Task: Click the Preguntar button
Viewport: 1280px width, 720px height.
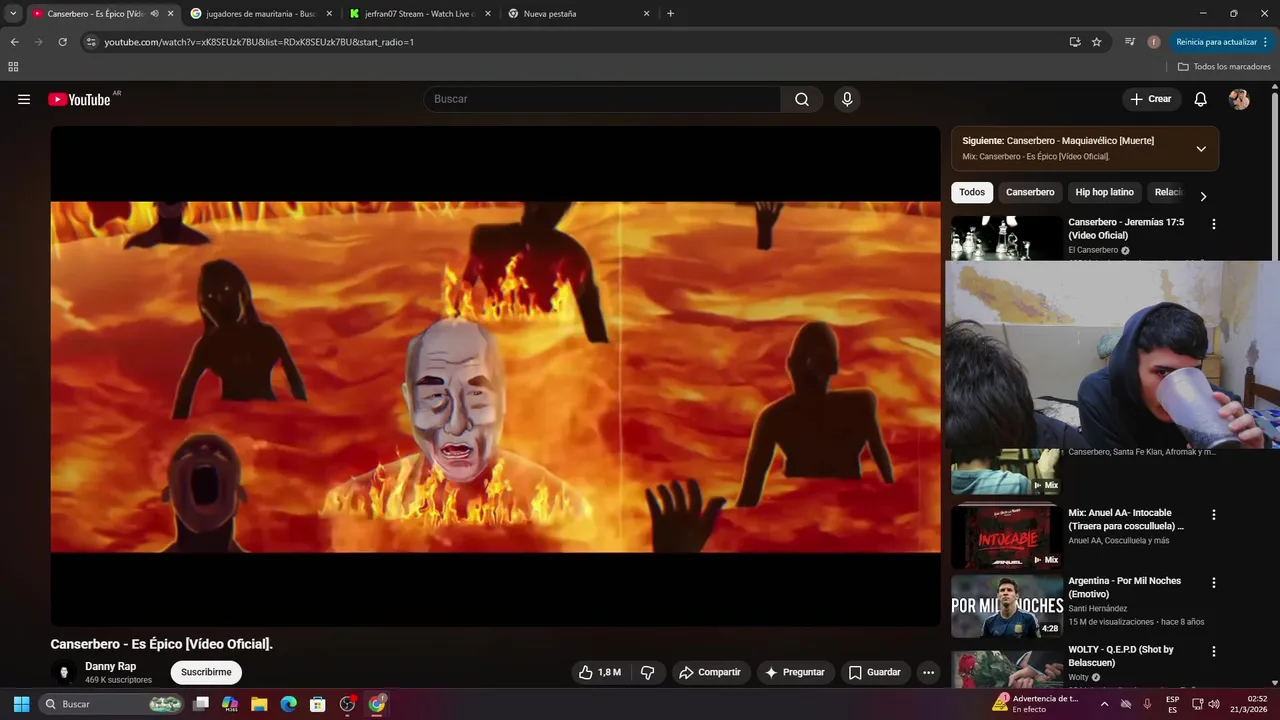Action: tap(795, 672)
